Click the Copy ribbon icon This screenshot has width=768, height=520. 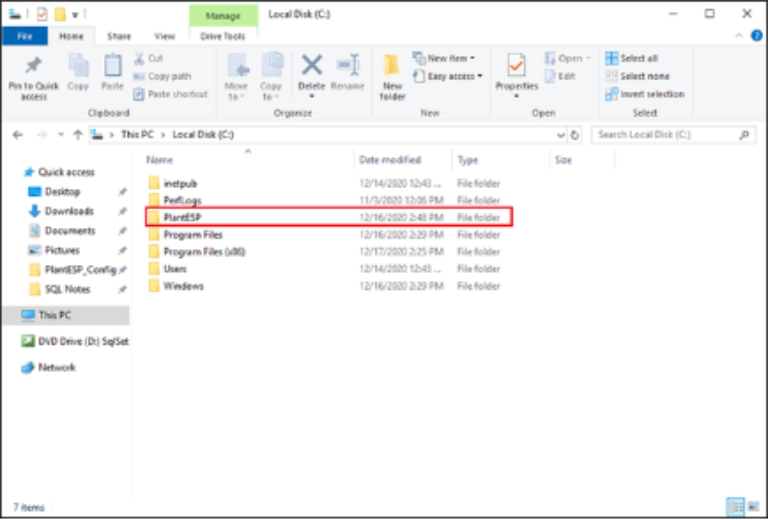(x=78, y=65)
